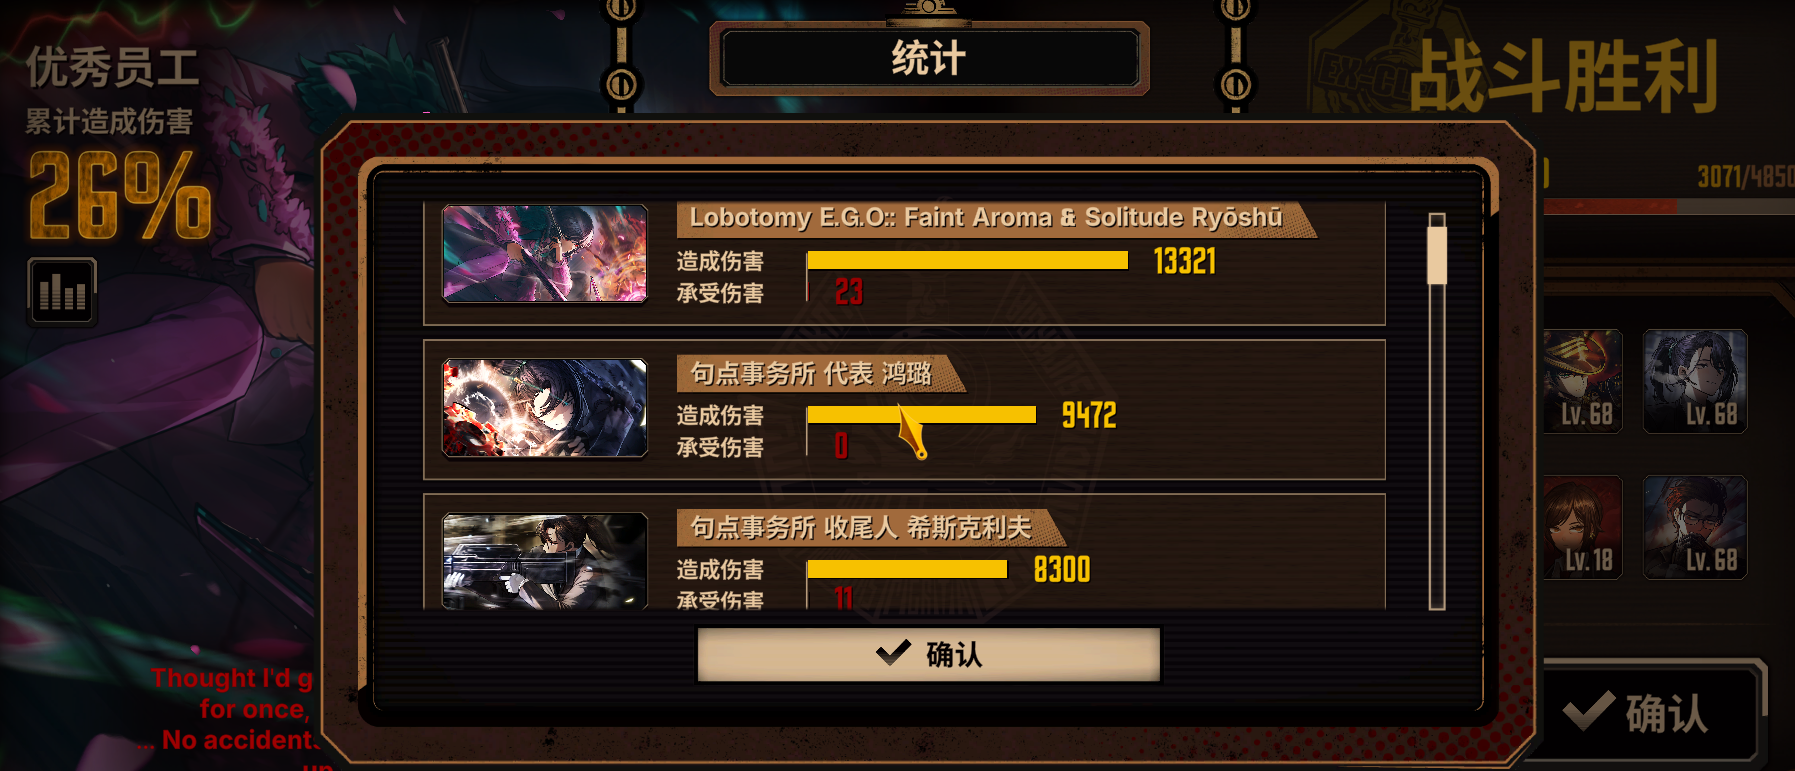This screenshot has height=771, width=1795.
Task: Click the 8300 damage value
Action: click(1062, 569)
